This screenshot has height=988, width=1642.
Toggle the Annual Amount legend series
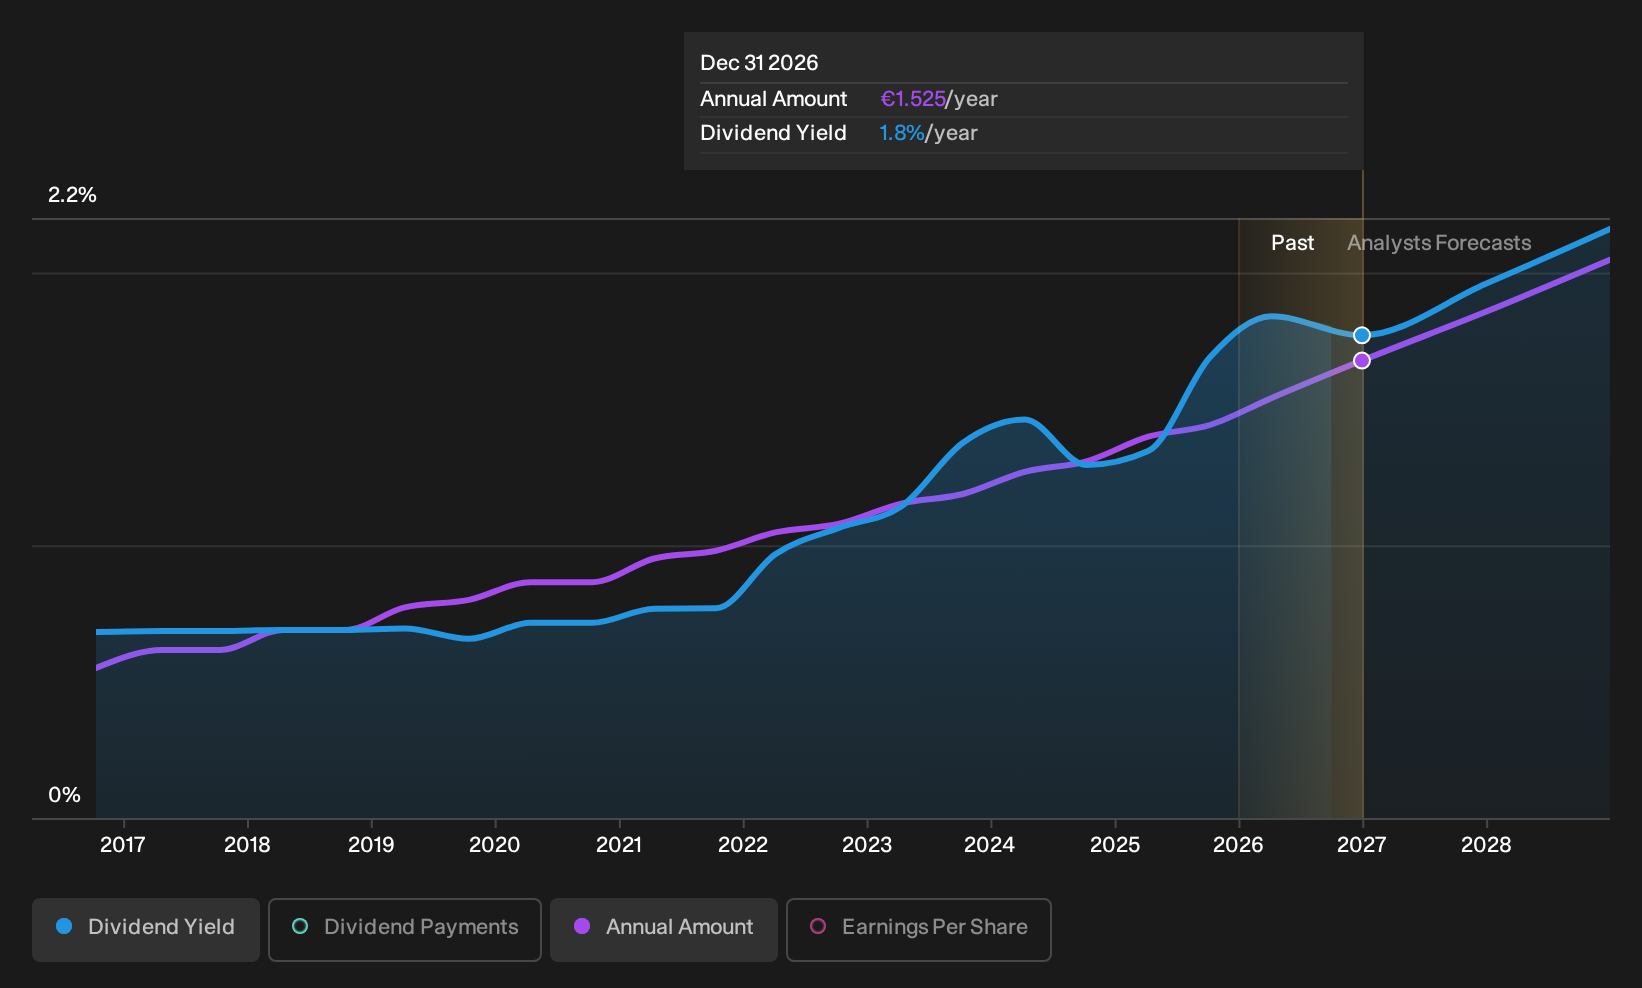(x=664, y=930)
